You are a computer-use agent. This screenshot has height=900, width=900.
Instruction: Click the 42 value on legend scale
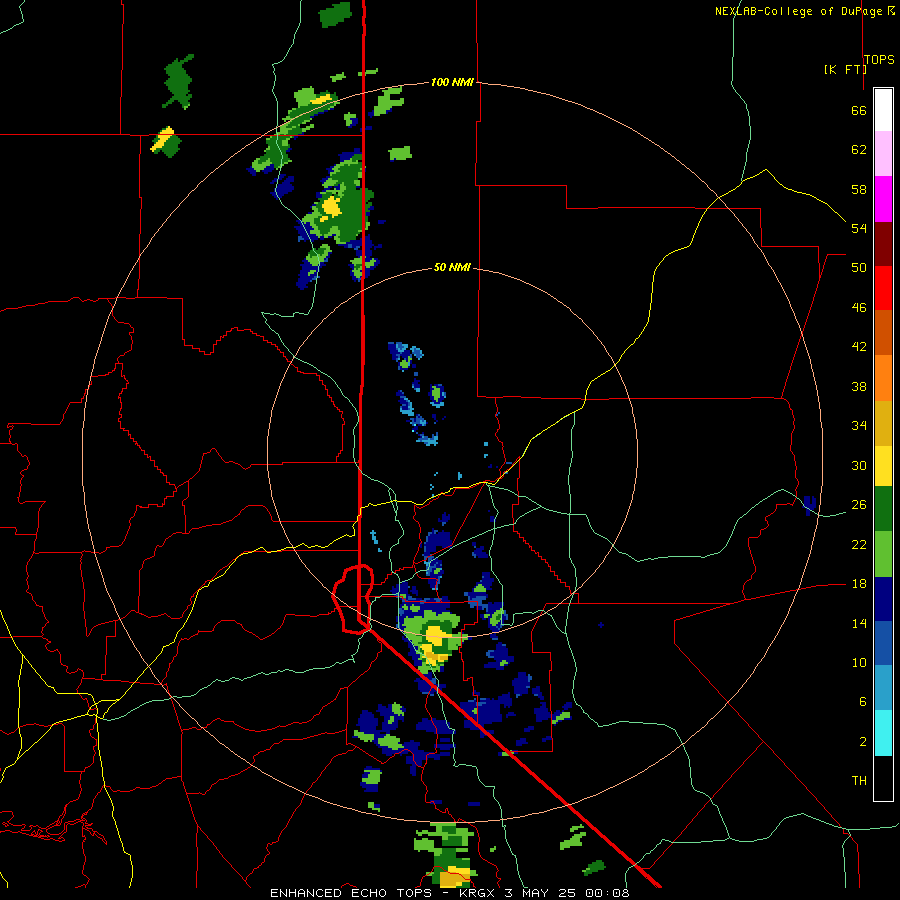(859, 346)
